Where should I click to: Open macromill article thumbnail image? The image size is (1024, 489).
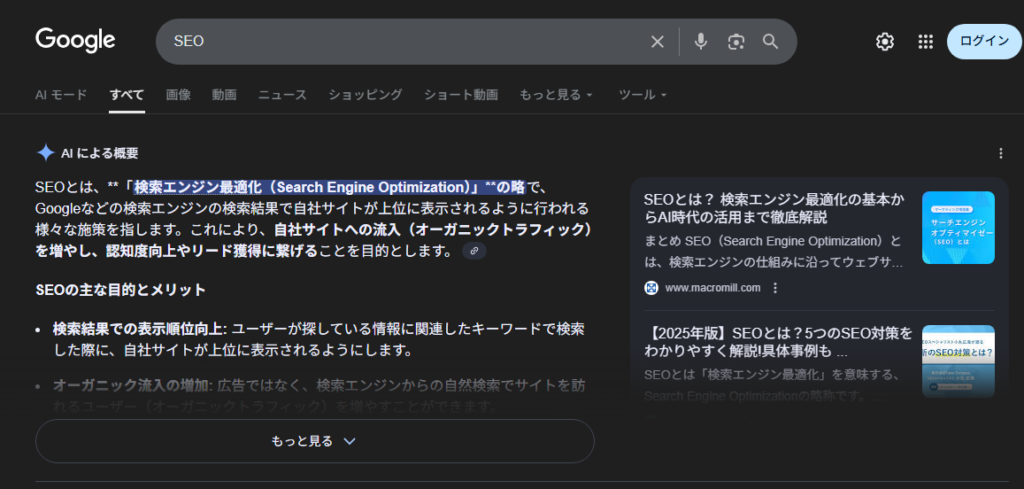pyautogui.click(x=958, y=227)
